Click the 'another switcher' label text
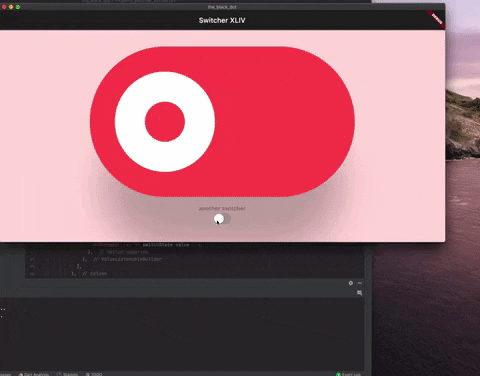Screen dimensions: 480x376 (222, 208)
